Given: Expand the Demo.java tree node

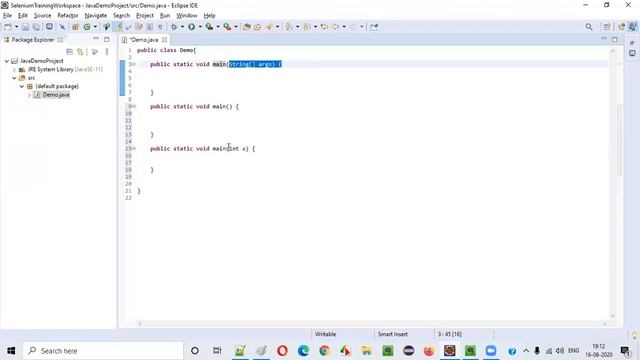Looking at the screenshot, I should (29, 95).
